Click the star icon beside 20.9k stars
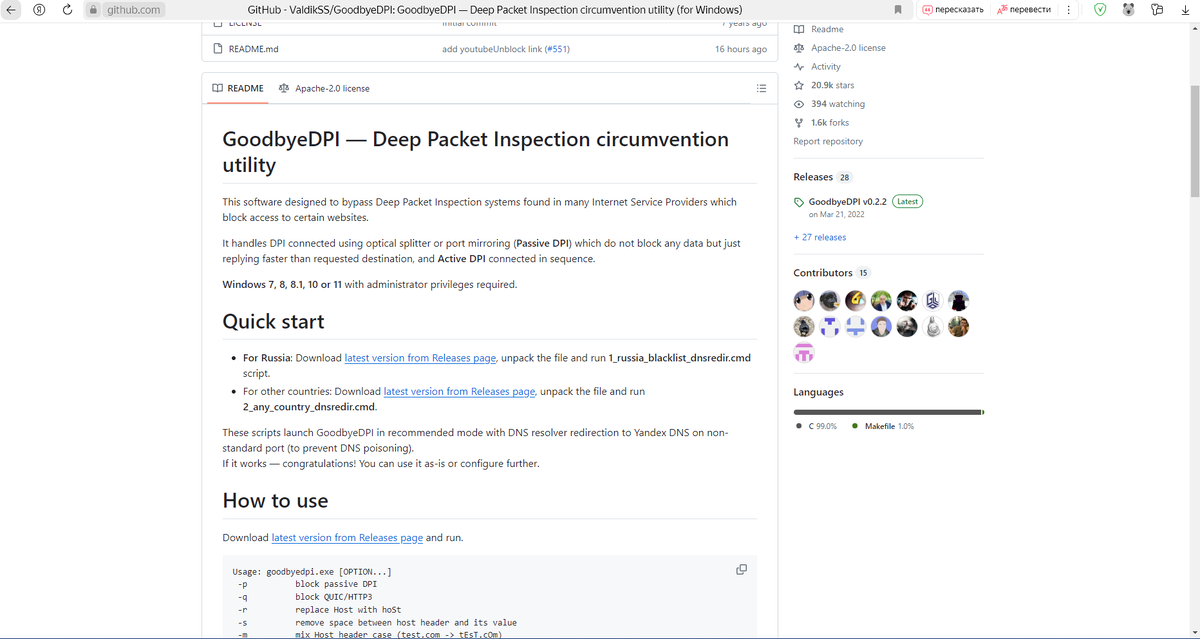The image size is (1200, 639). pyautogui.click(x=799, y=85)
